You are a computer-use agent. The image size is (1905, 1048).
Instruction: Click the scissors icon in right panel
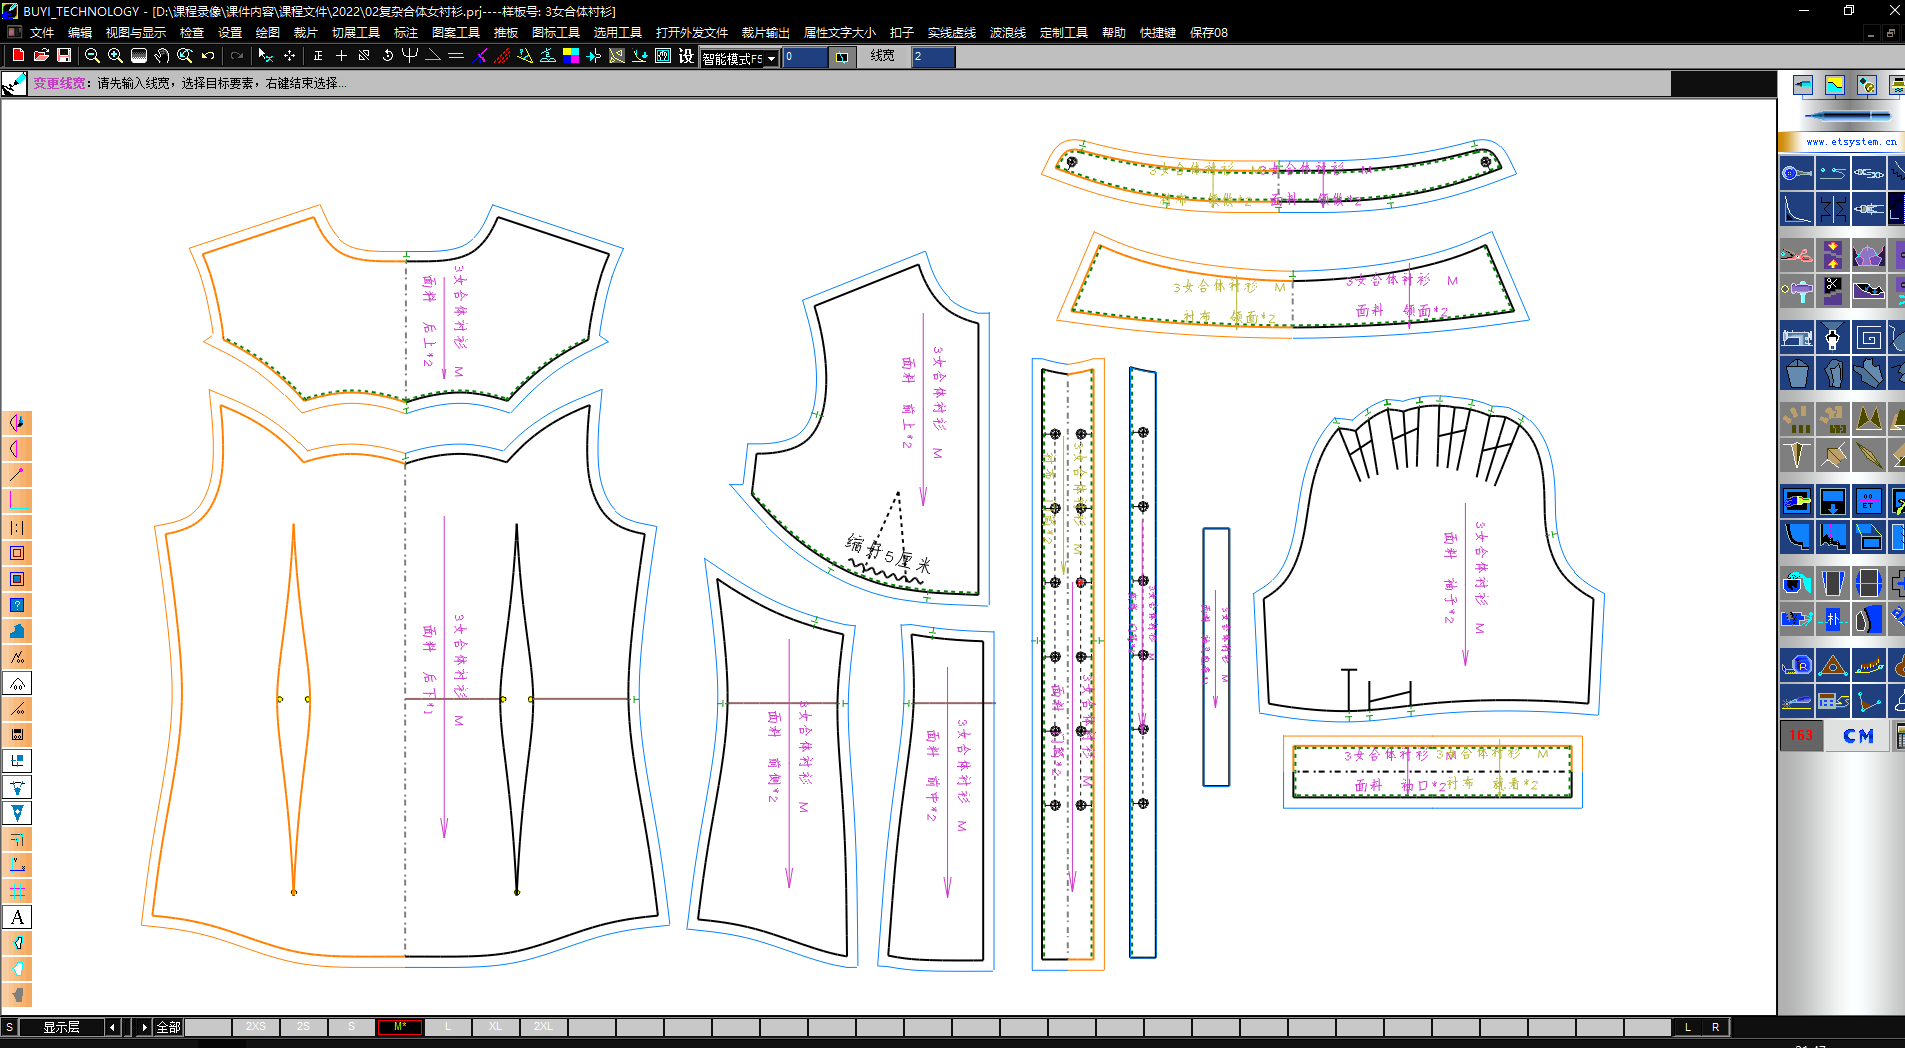coord(1796,255)
